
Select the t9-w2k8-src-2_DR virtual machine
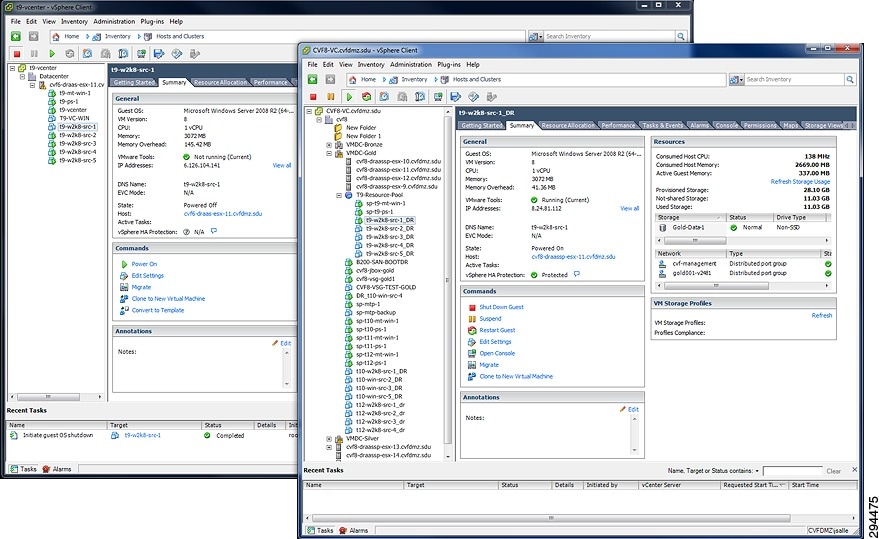coord(390,229)
